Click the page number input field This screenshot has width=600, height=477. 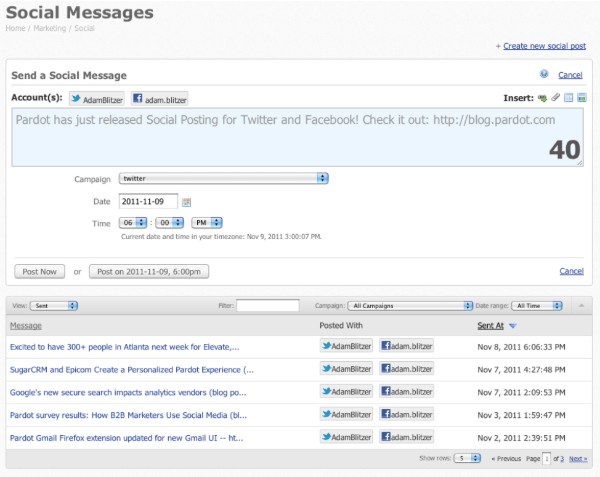[x=546, y=458]
